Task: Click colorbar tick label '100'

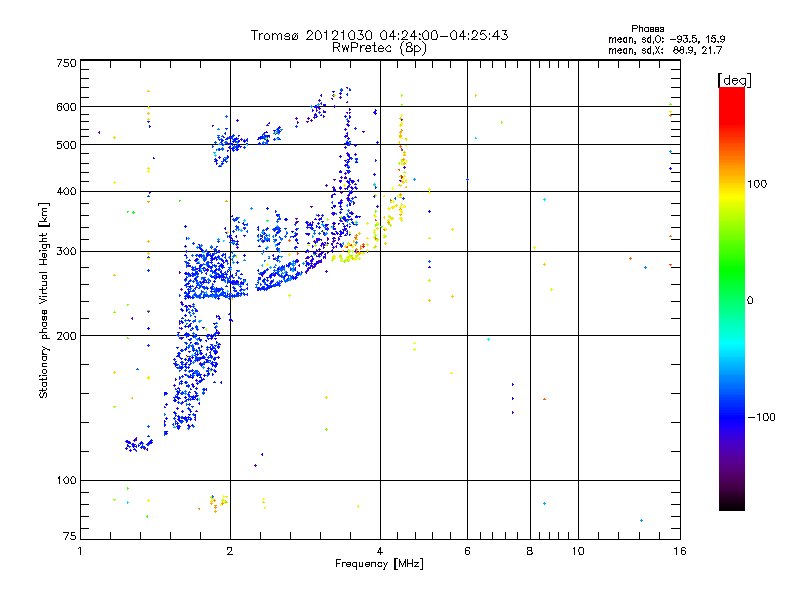Action: coord(757,184)
